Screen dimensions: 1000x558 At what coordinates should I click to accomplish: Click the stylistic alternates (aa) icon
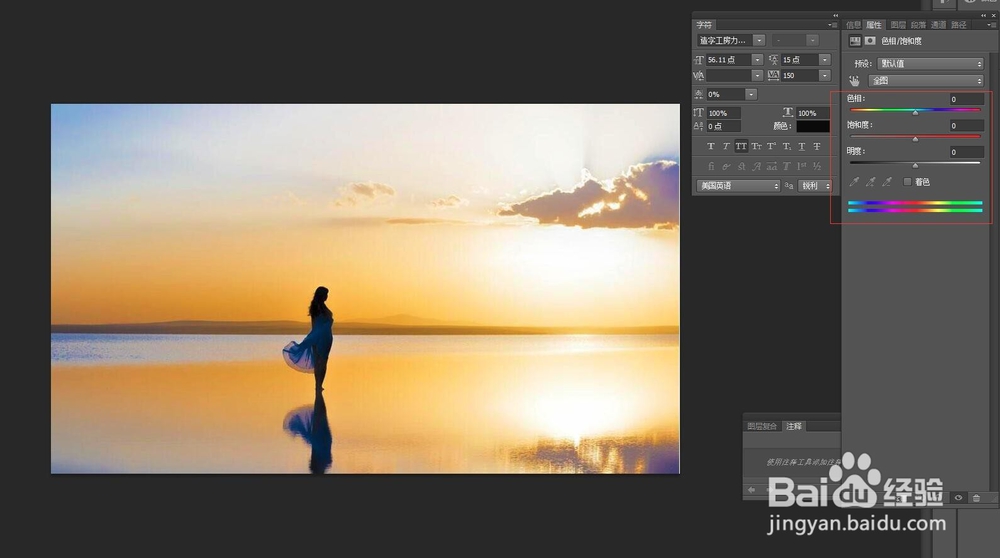point(772,166)
